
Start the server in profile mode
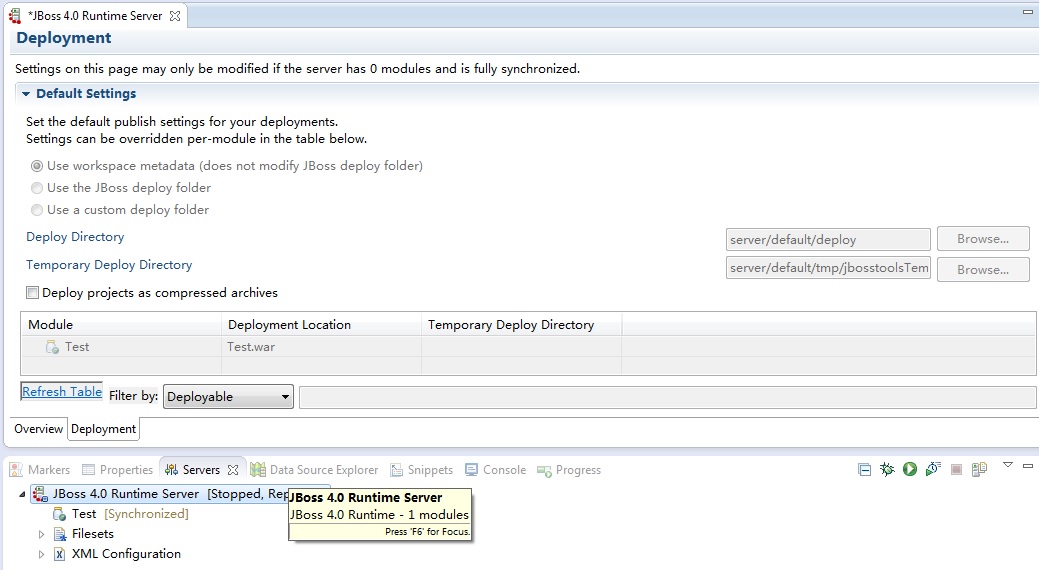pos(933,469)
